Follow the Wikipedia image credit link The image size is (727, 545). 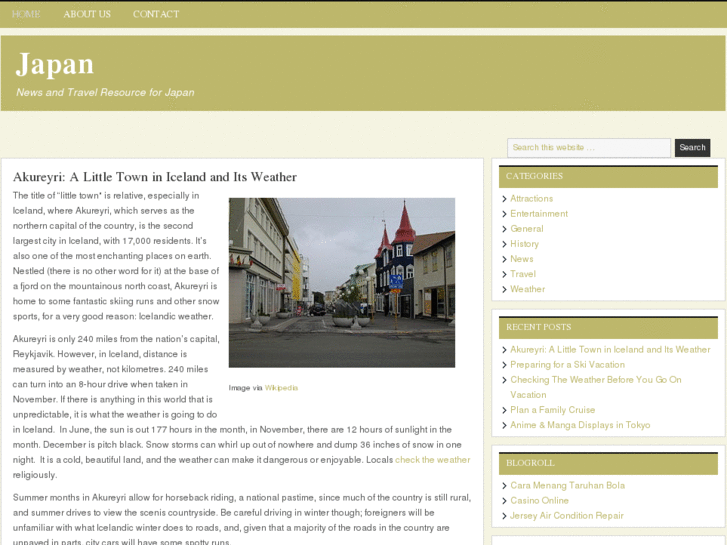click(x=281, y=388)
